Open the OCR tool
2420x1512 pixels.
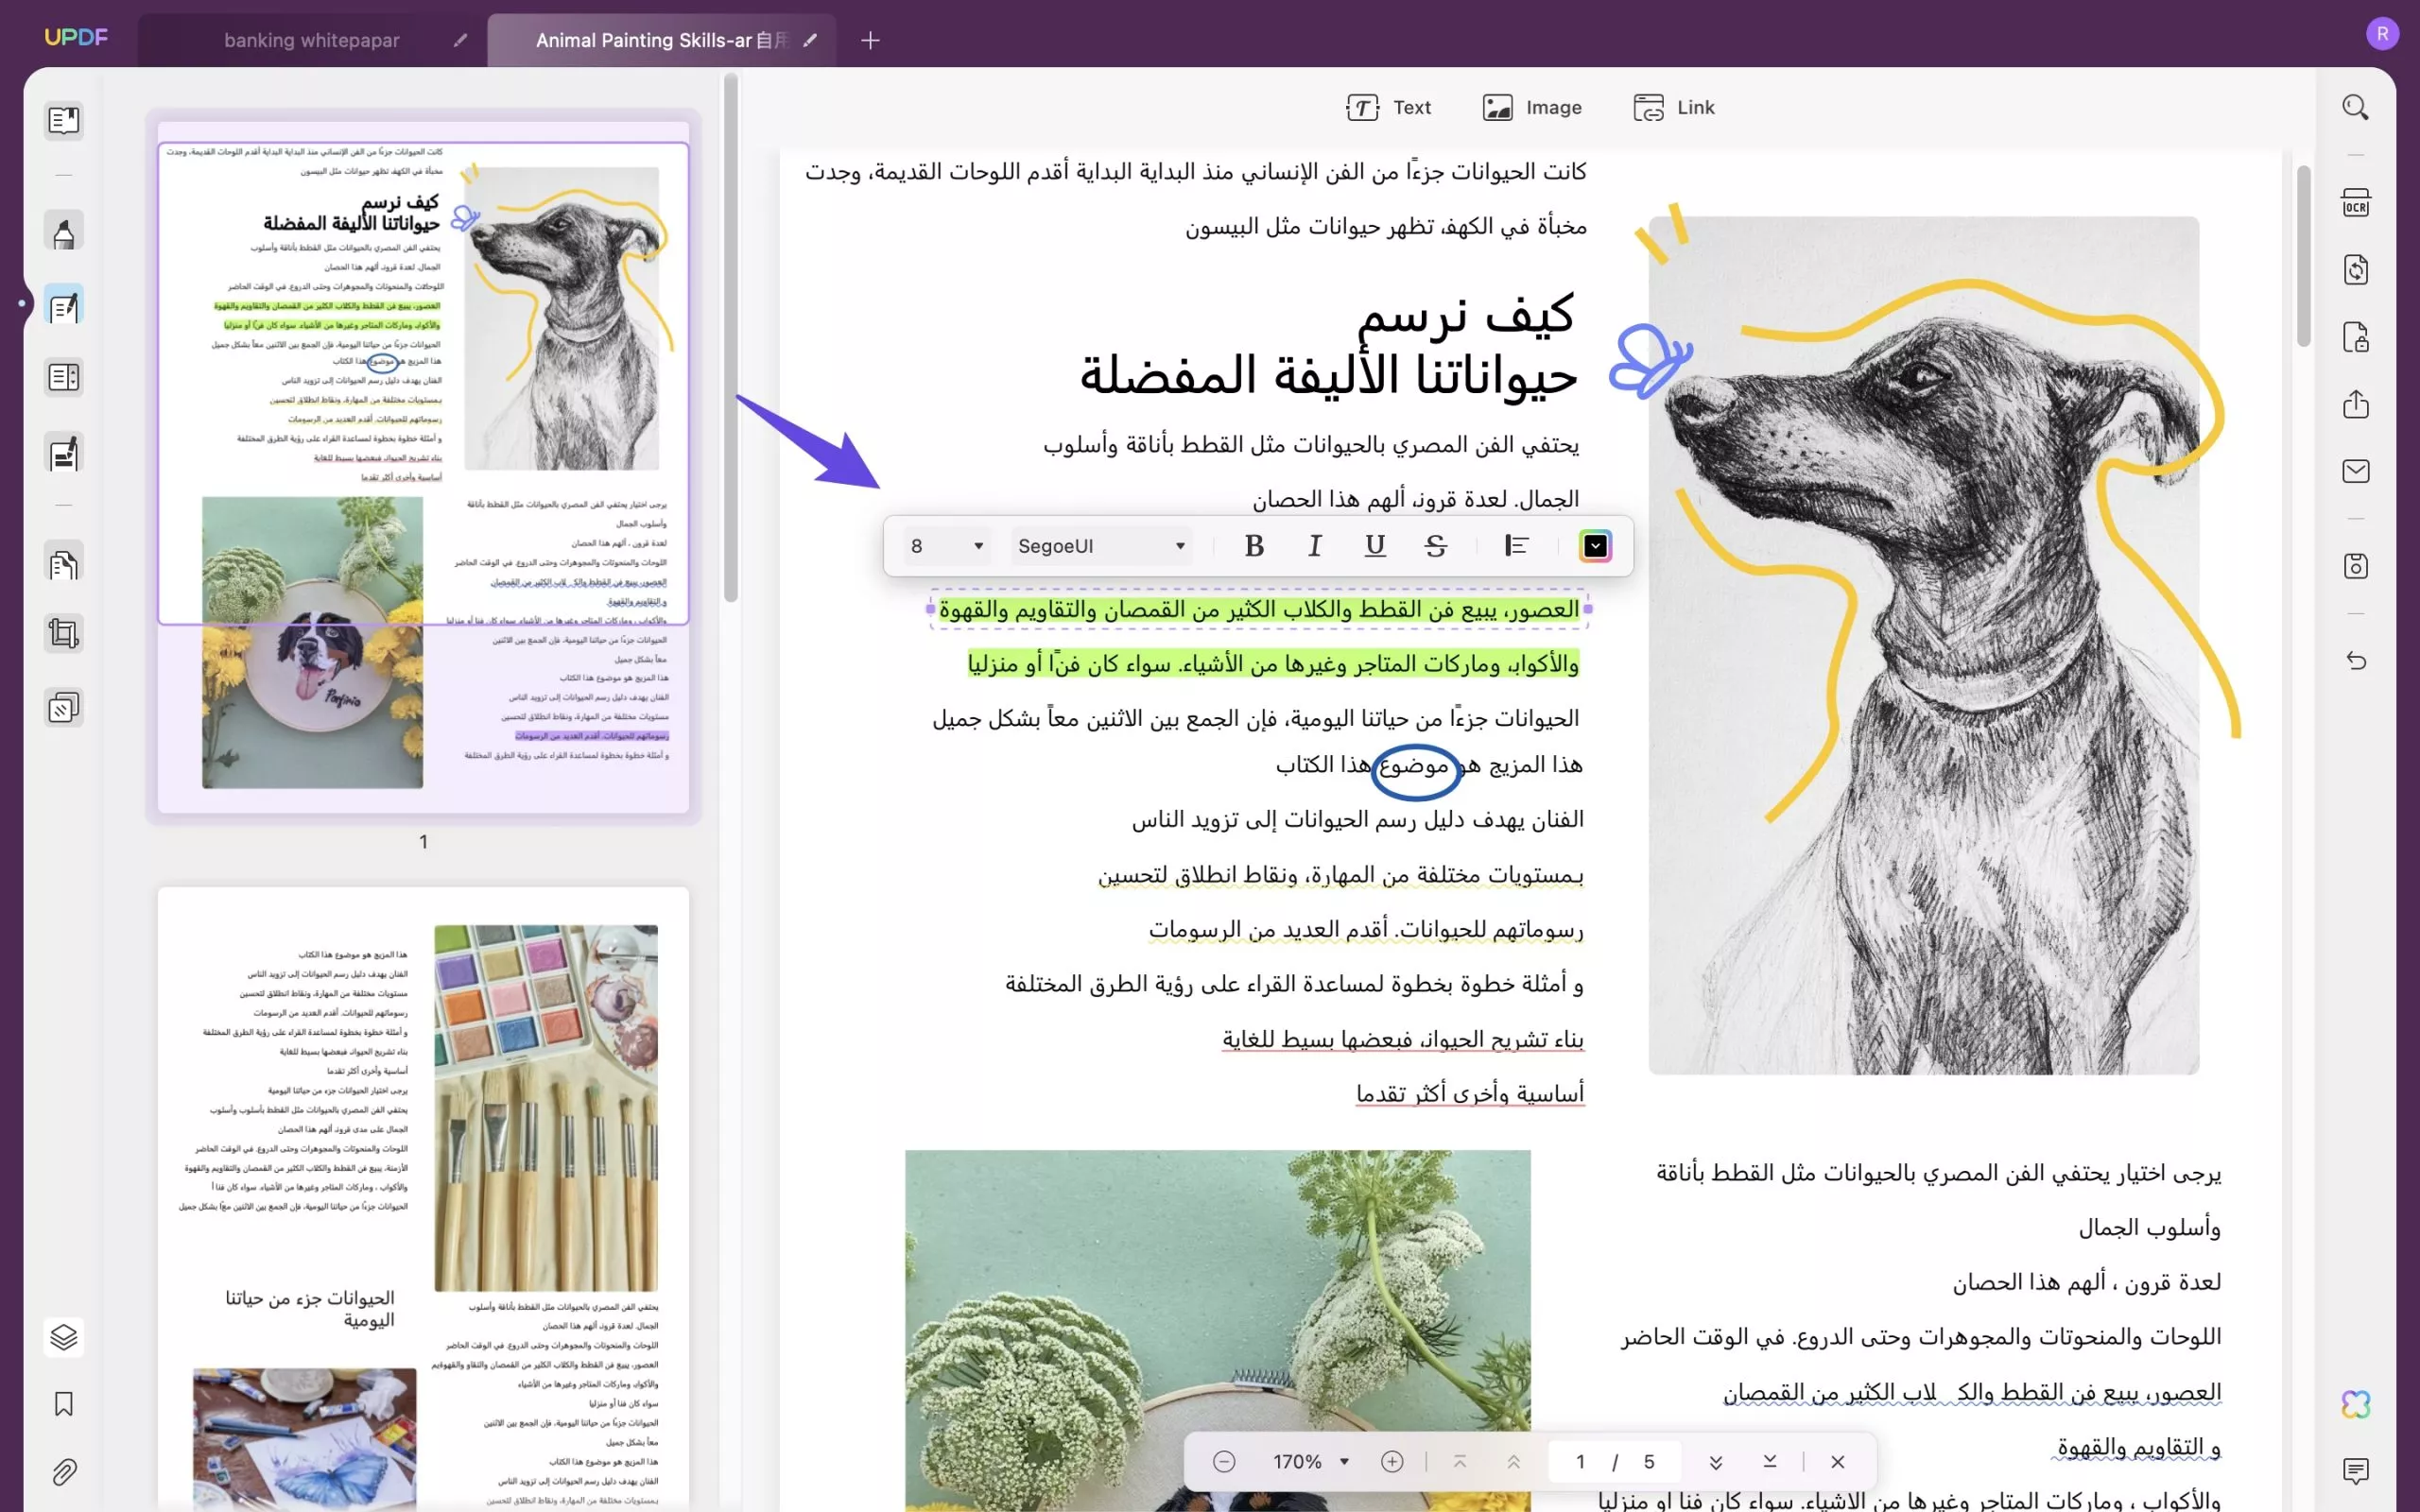(2357, 201)
